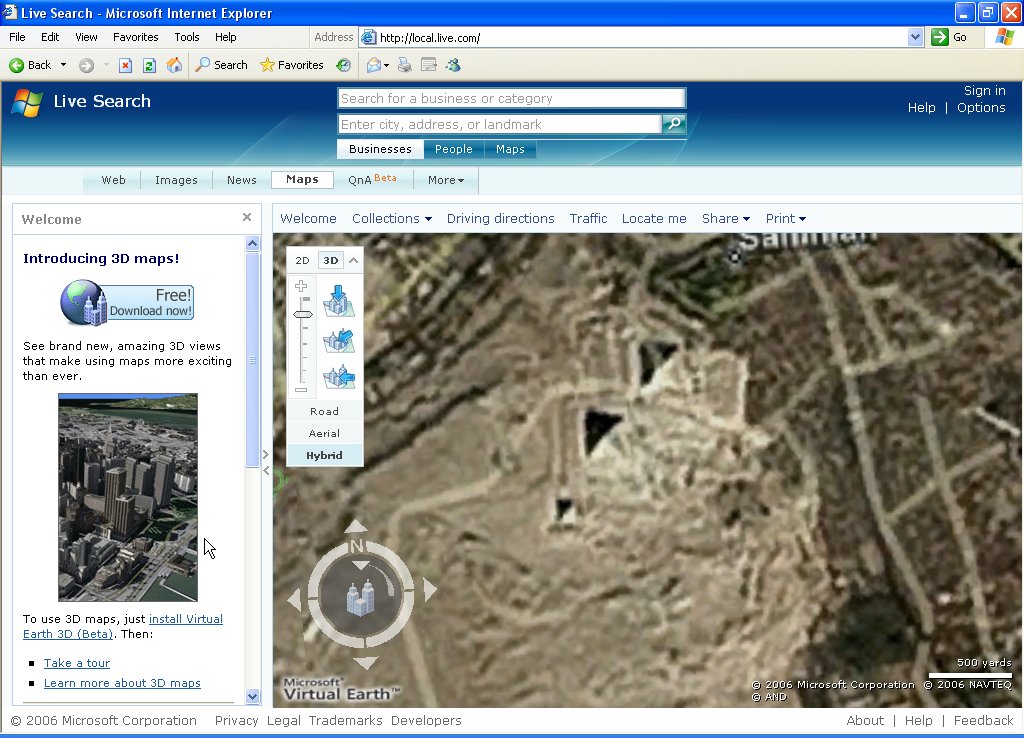Click the IE Forward arrow icon
Screen dimensions: 1024x738
point(86,65)
